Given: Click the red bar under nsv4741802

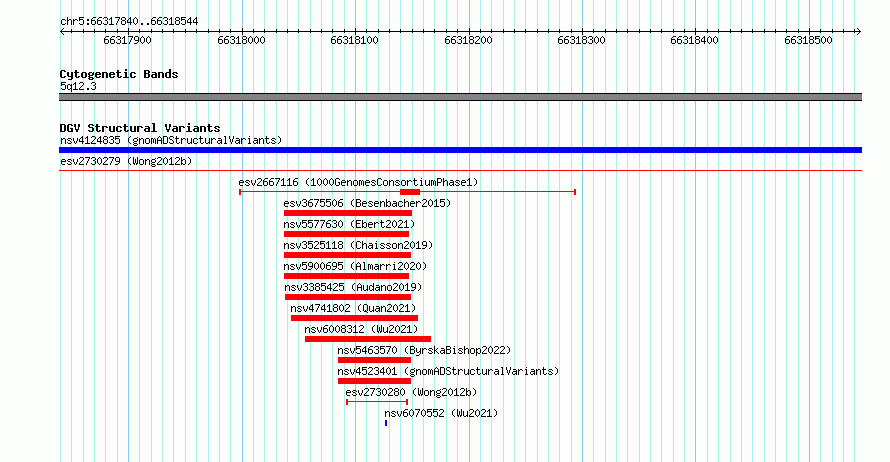Looking at the screenshot, I should pyautogui.click(x=355, y=318).
